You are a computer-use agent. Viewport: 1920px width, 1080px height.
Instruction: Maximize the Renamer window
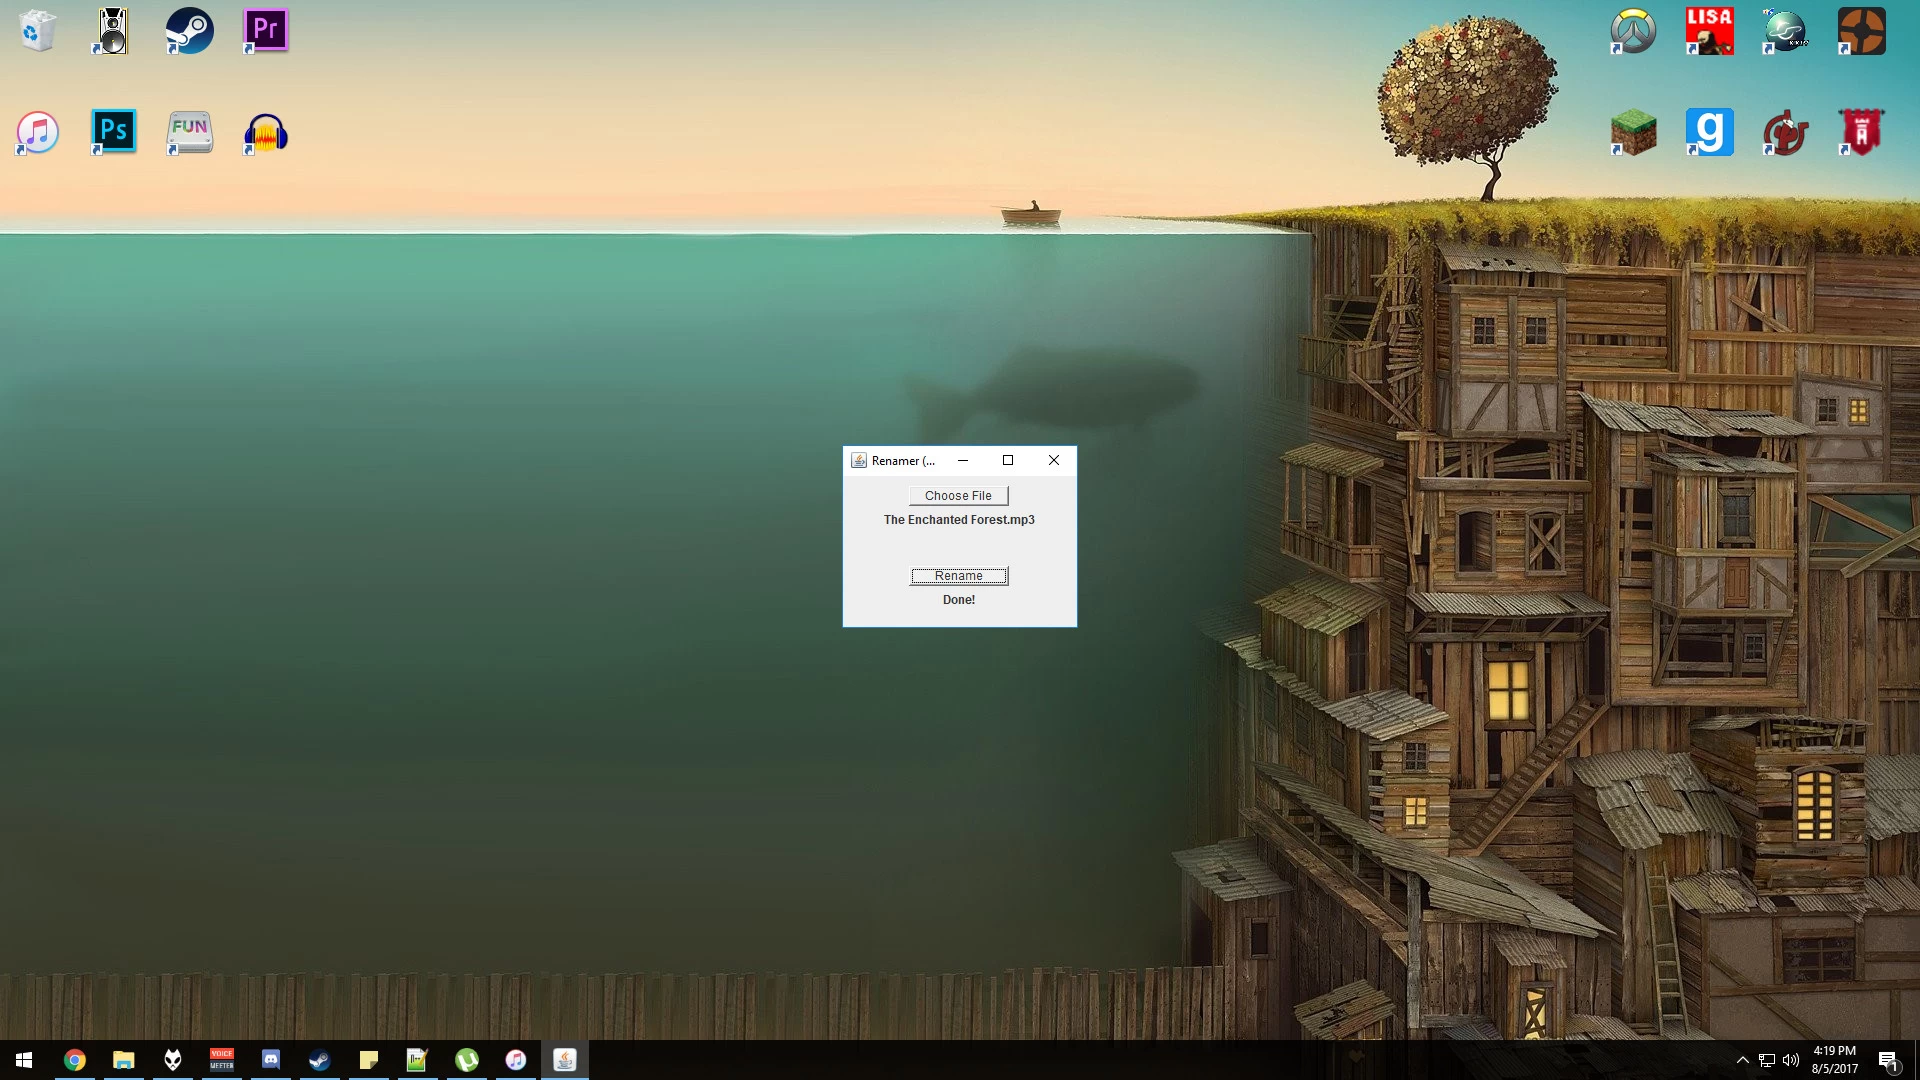click(1008, 460)
